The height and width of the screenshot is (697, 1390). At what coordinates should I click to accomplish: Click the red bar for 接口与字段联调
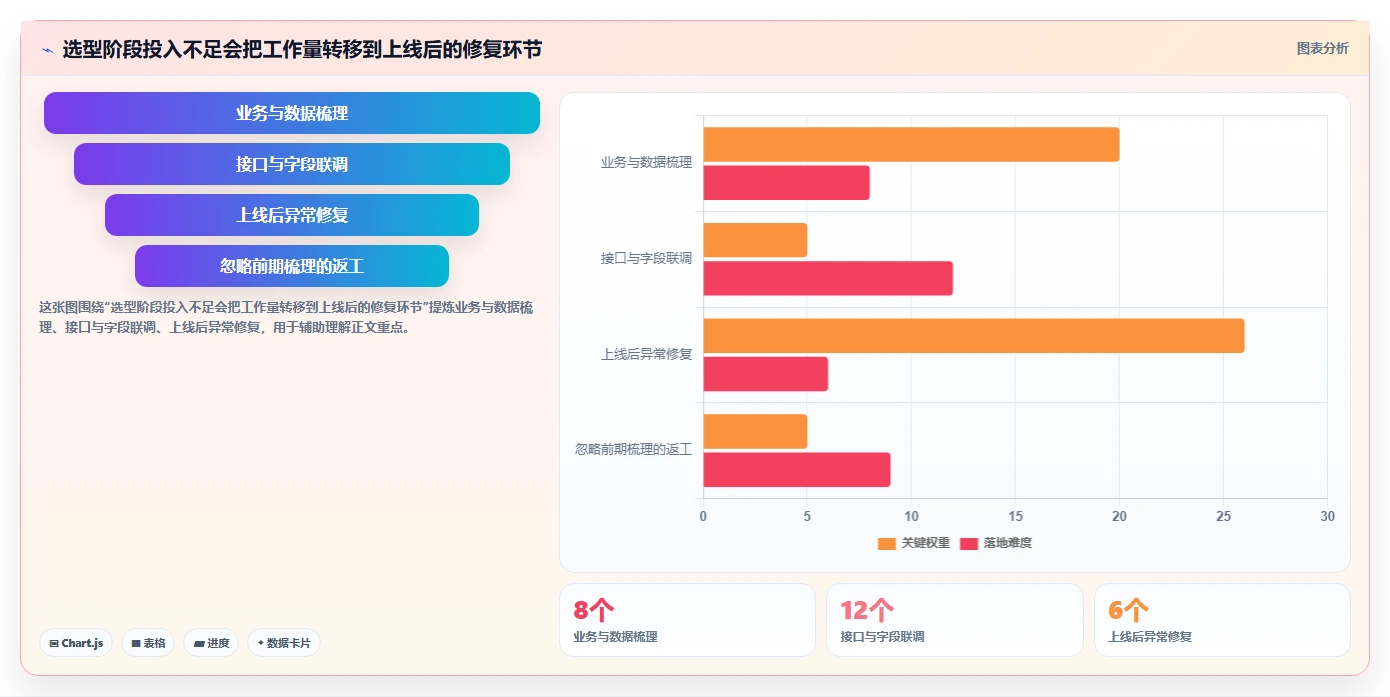(x=828, y=278)
